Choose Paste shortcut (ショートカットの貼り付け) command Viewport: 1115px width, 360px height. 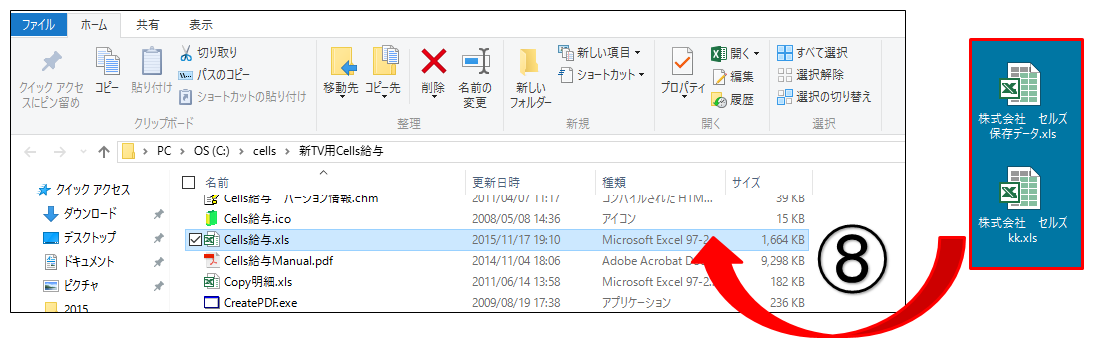(242, 96)
